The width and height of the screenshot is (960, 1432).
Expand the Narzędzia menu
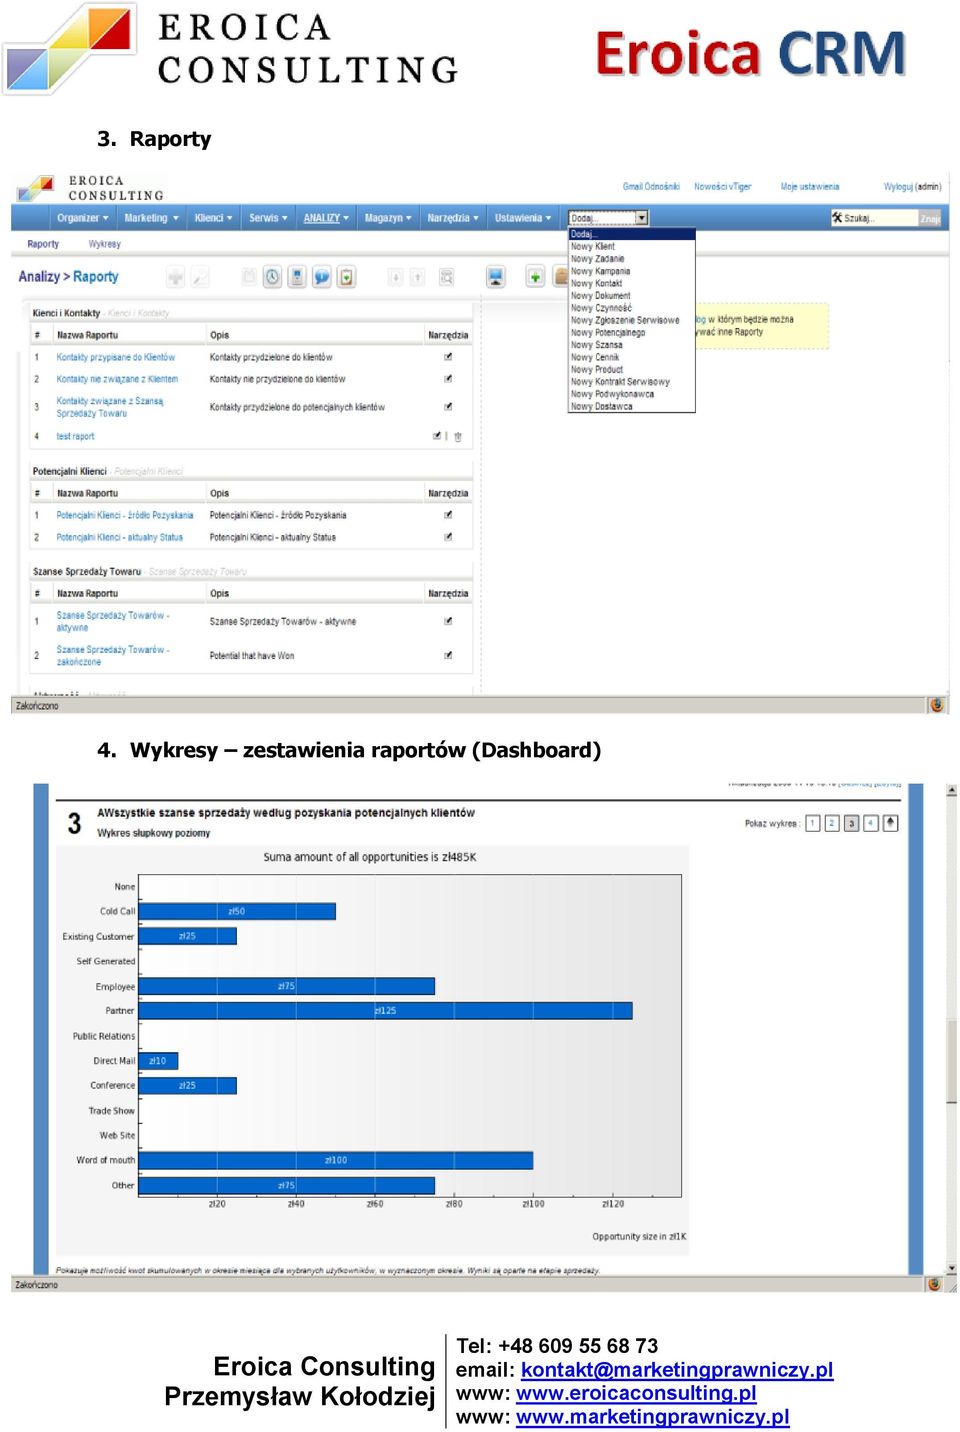(453, 218)
